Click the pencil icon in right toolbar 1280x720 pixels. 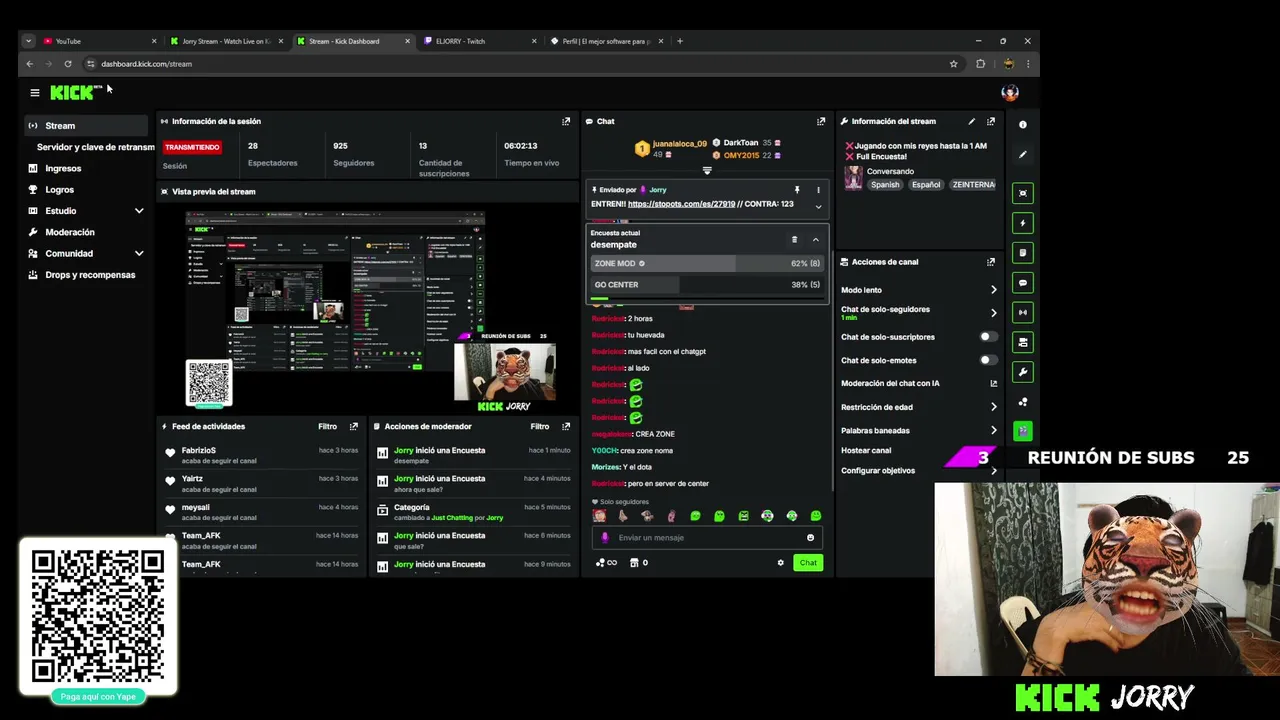[x=1022, y=155]
